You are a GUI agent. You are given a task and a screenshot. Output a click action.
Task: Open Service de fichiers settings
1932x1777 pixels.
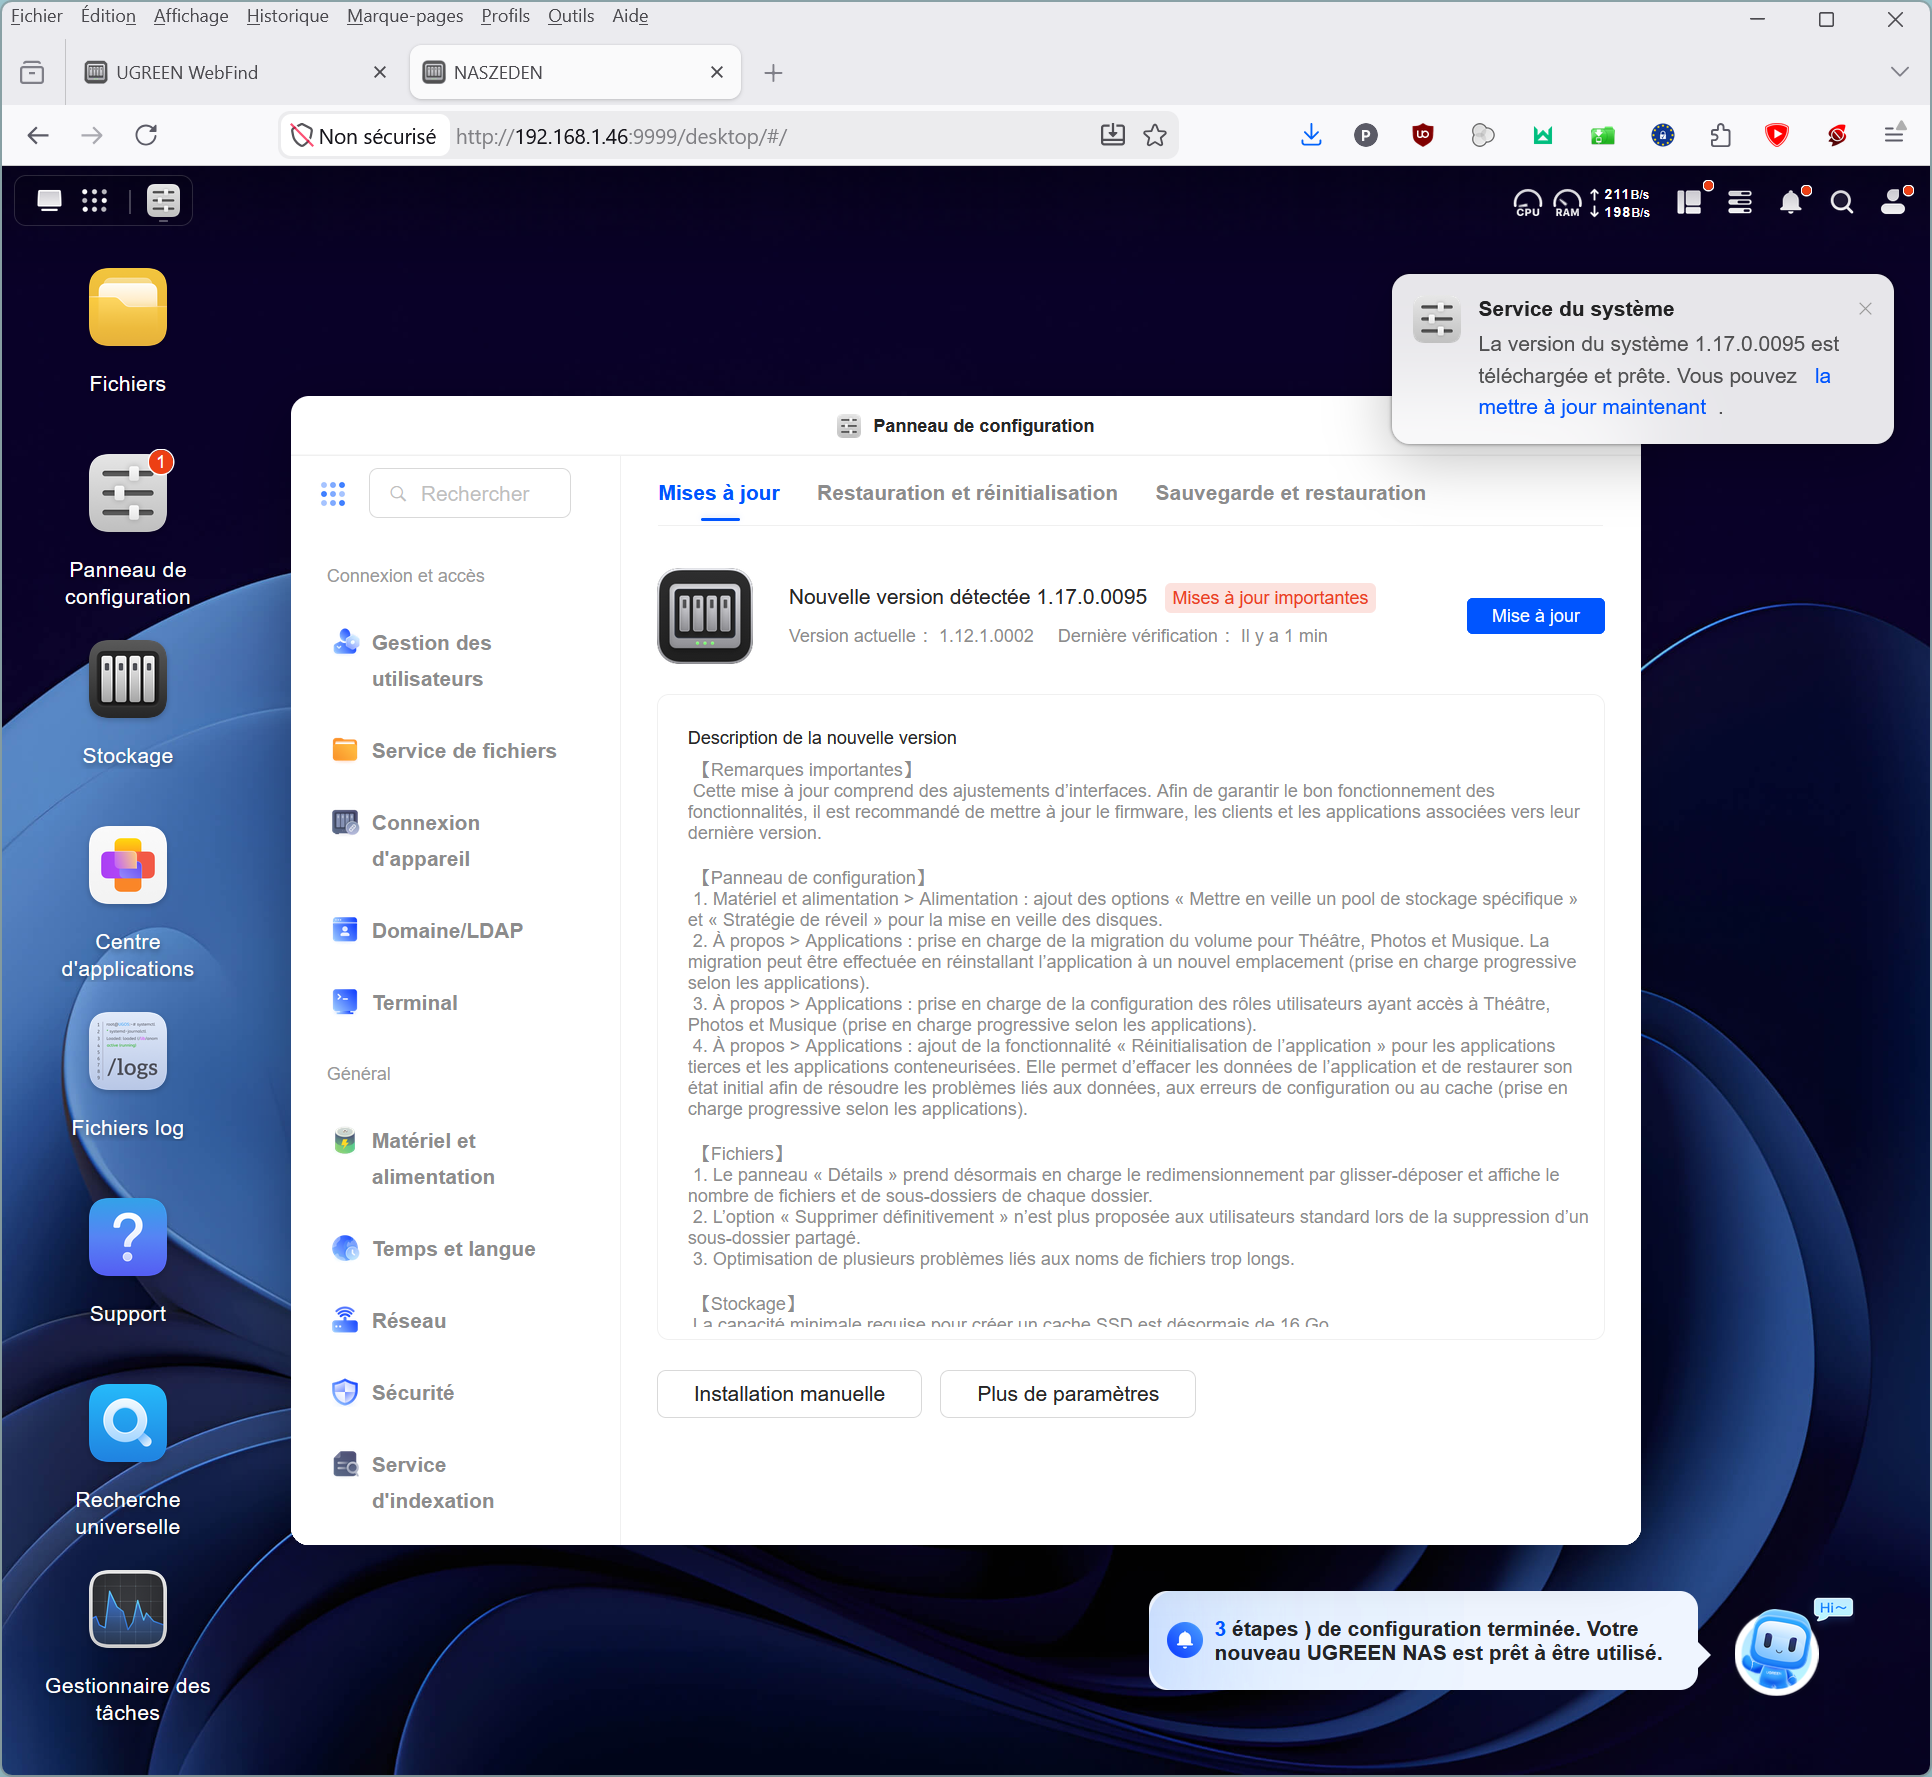(x=446, y=750)
